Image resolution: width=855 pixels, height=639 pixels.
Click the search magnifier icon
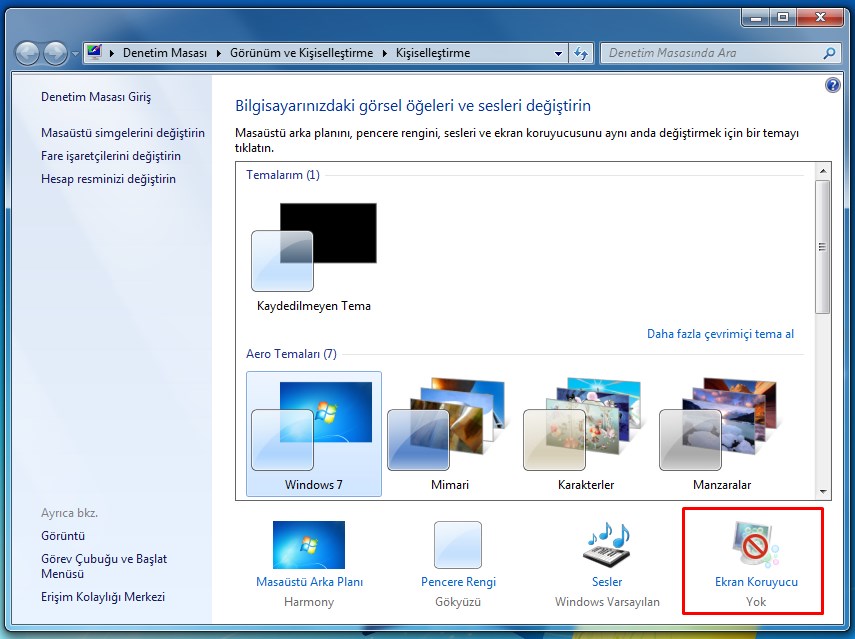[x=828, y=53]
